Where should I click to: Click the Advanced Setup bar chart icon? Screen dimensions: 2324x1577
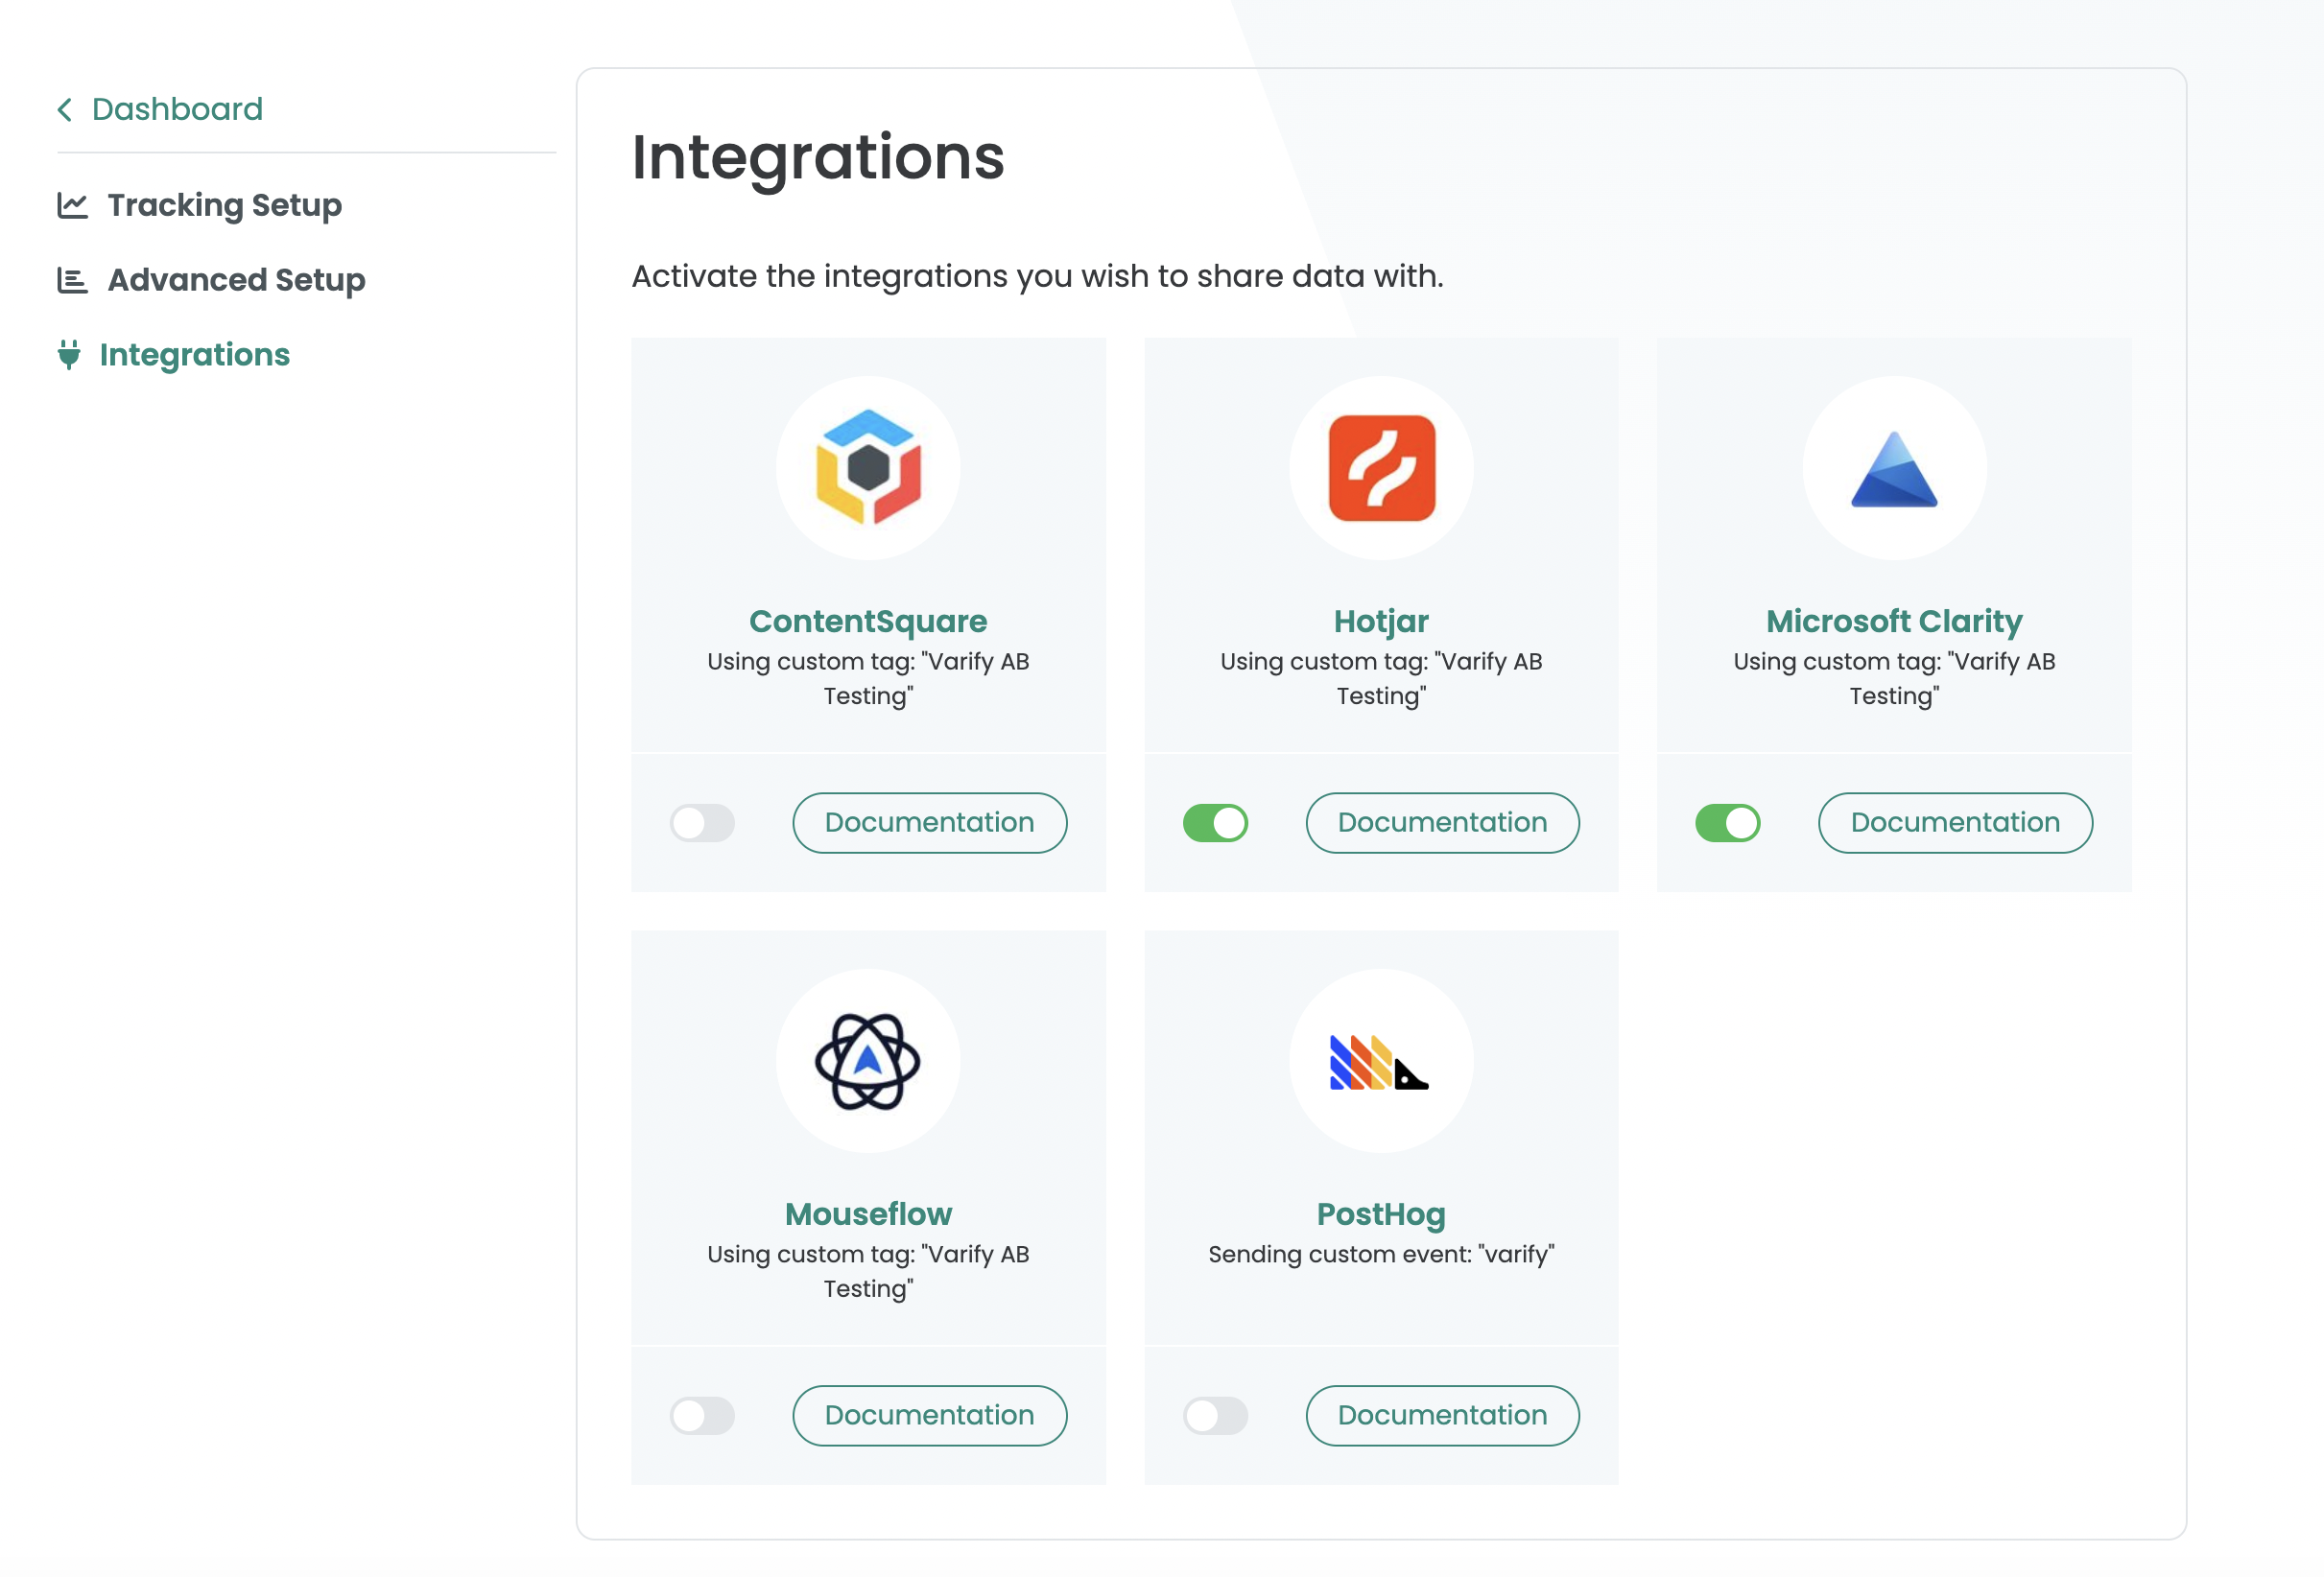coord(72,280)
